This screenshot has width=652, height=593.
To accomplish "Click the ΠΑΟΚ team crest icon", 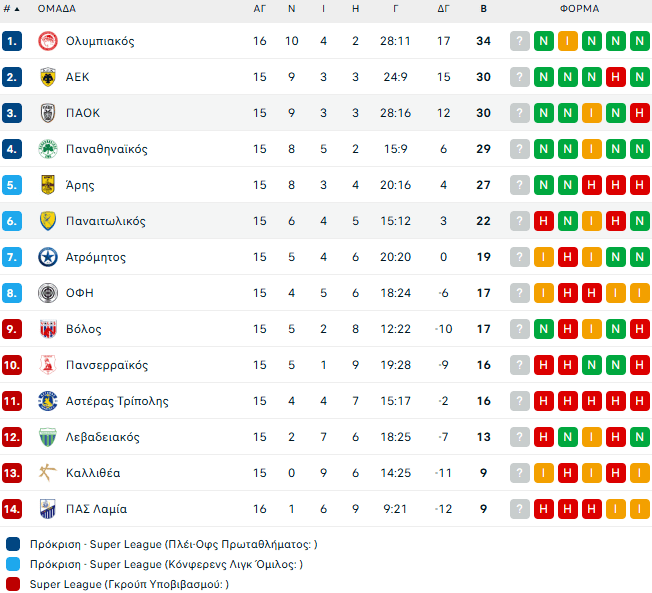I will pos(46,113).
